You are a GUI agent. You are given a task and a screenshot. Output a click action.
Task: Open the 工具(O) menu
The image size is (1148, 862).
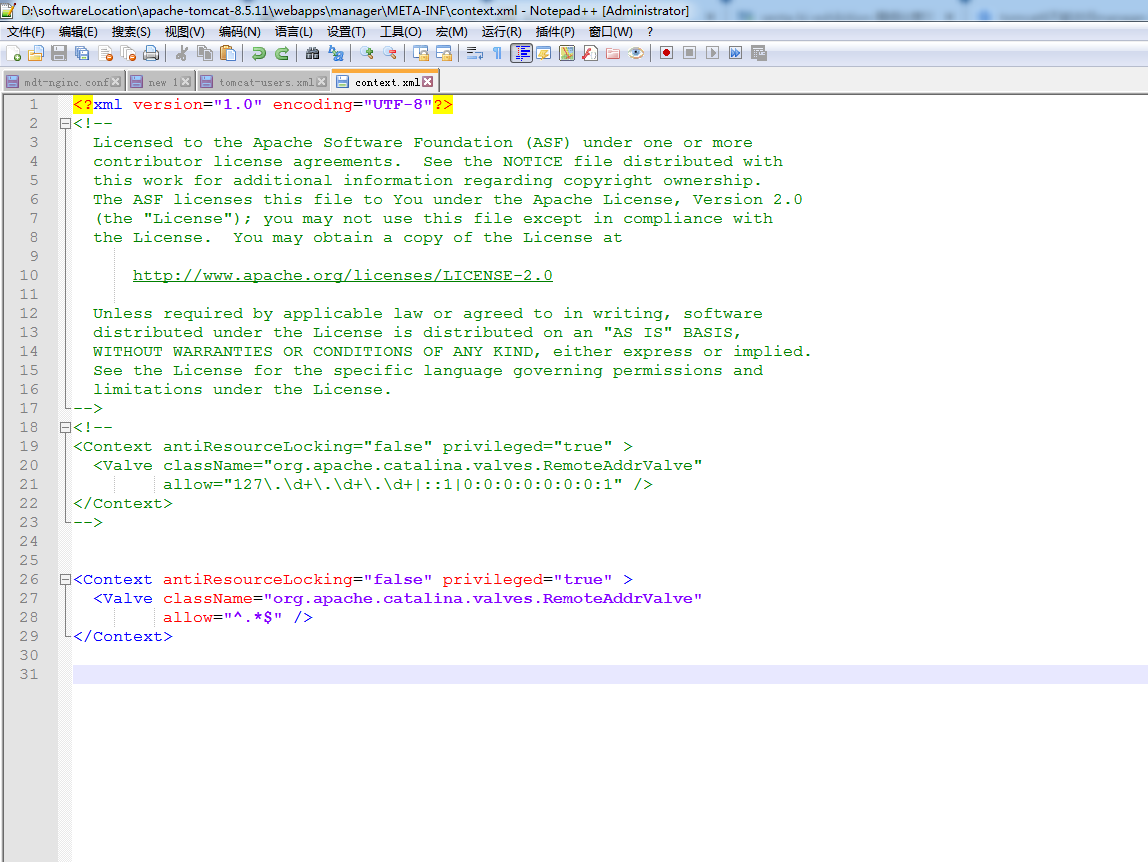(400, 31)
